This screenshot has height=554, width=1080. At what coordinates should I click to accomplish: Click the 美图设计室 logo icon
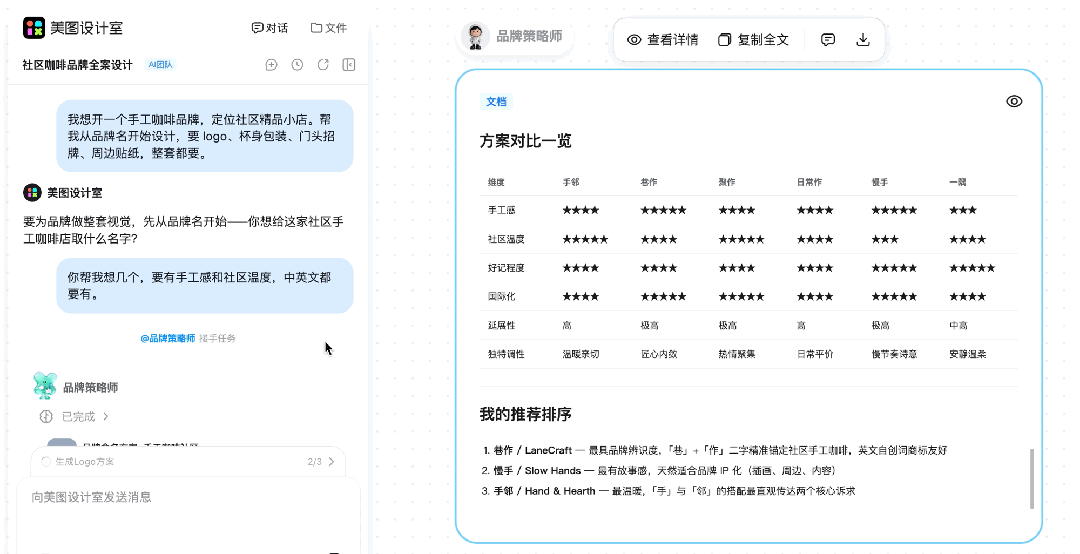click(x=34, y=28)
